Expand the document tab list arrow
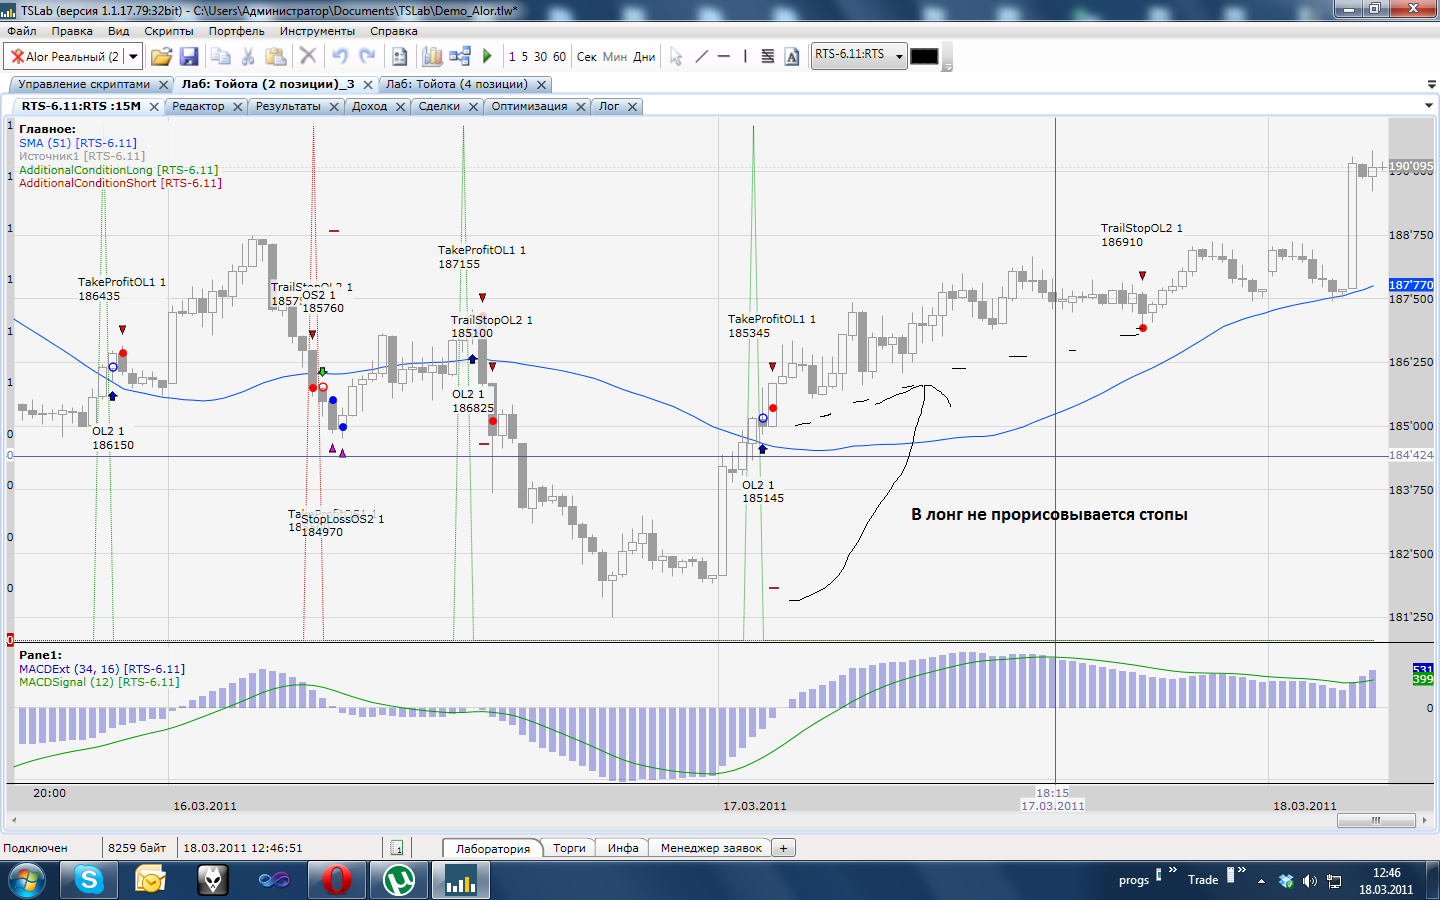This screenshot has width=1440, height=900. pos(1431,85)
